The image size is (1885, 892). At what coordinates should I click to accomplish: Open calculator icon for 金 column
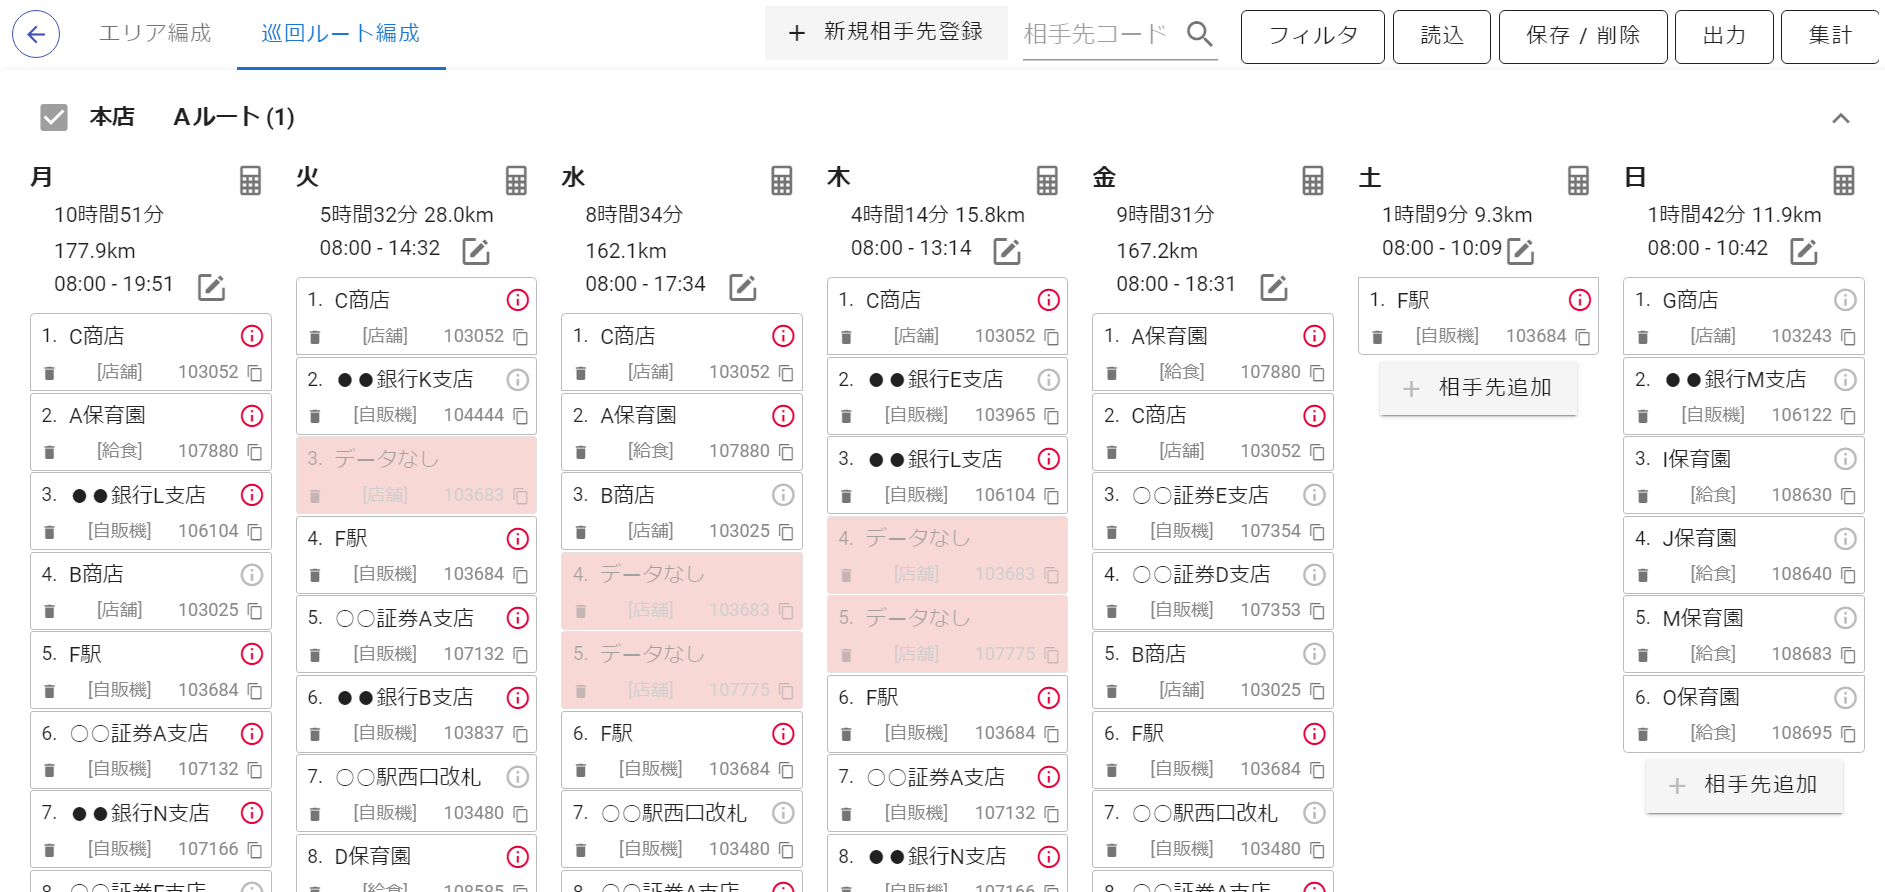(1313, 181)
